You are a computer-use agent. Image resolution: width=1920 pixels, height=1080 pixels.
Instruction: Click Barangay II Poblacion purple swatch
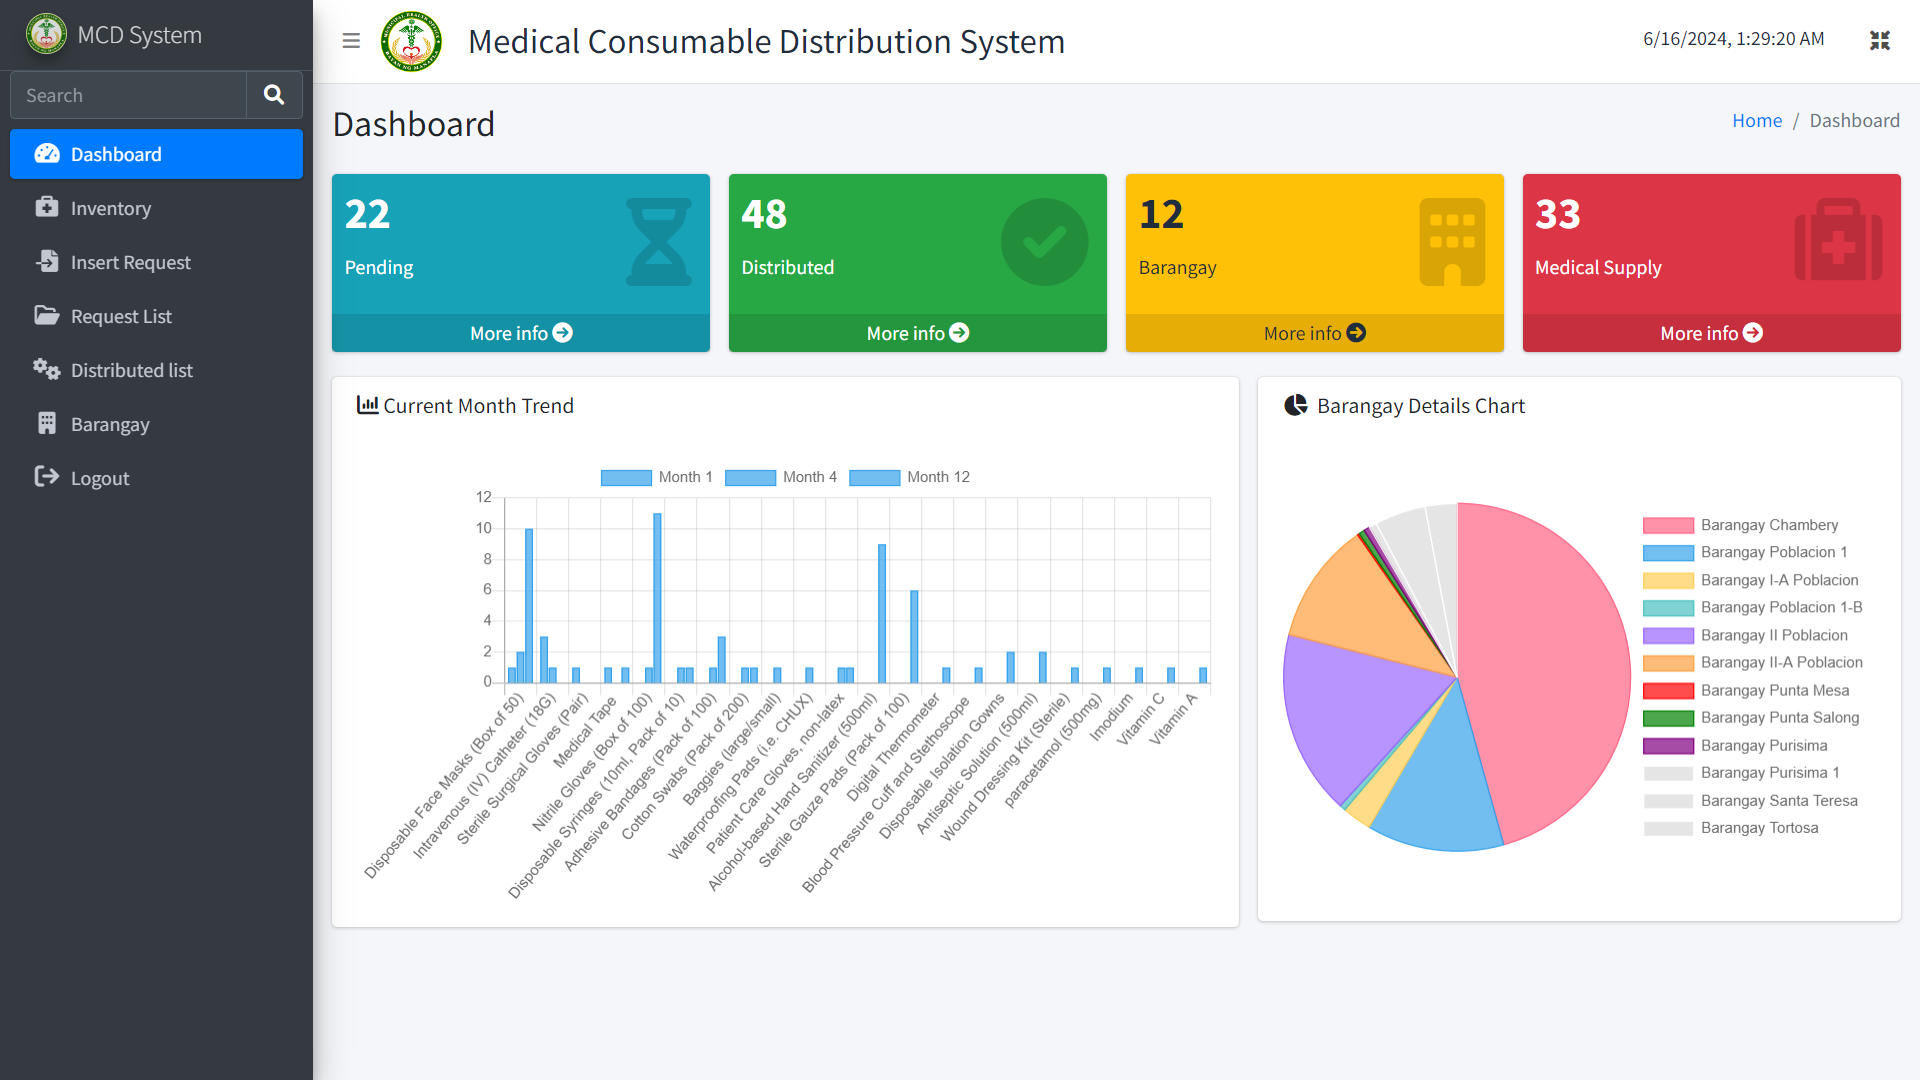pos(1668,635)
